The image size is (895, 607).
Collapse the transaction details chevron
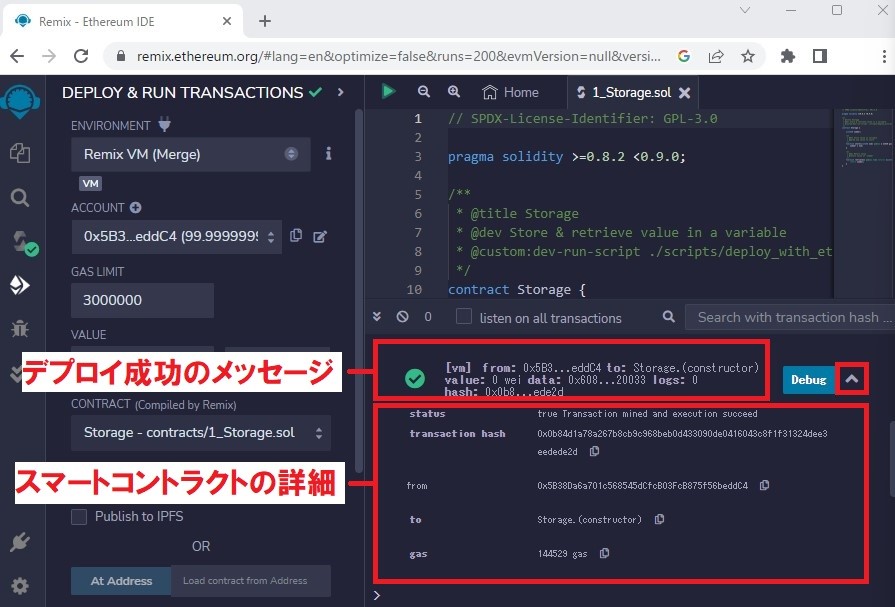click(x=852, y=379)
